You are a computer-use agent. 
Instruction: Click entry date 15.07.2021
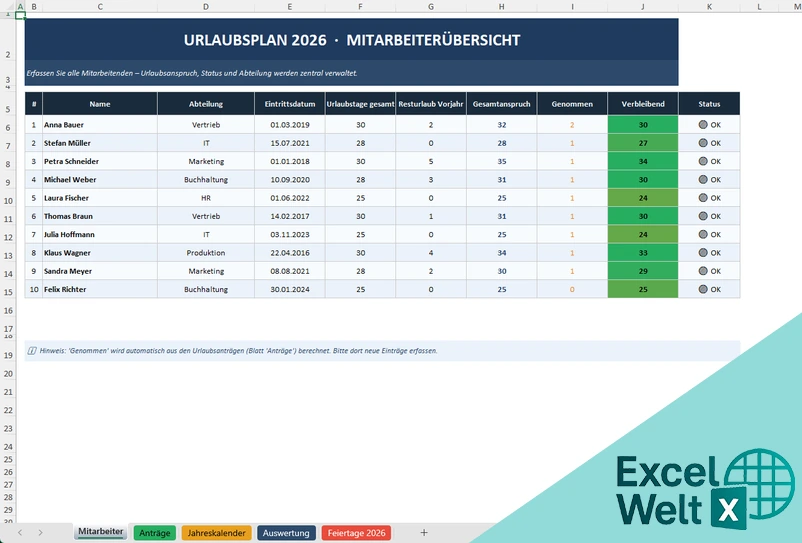289,143
